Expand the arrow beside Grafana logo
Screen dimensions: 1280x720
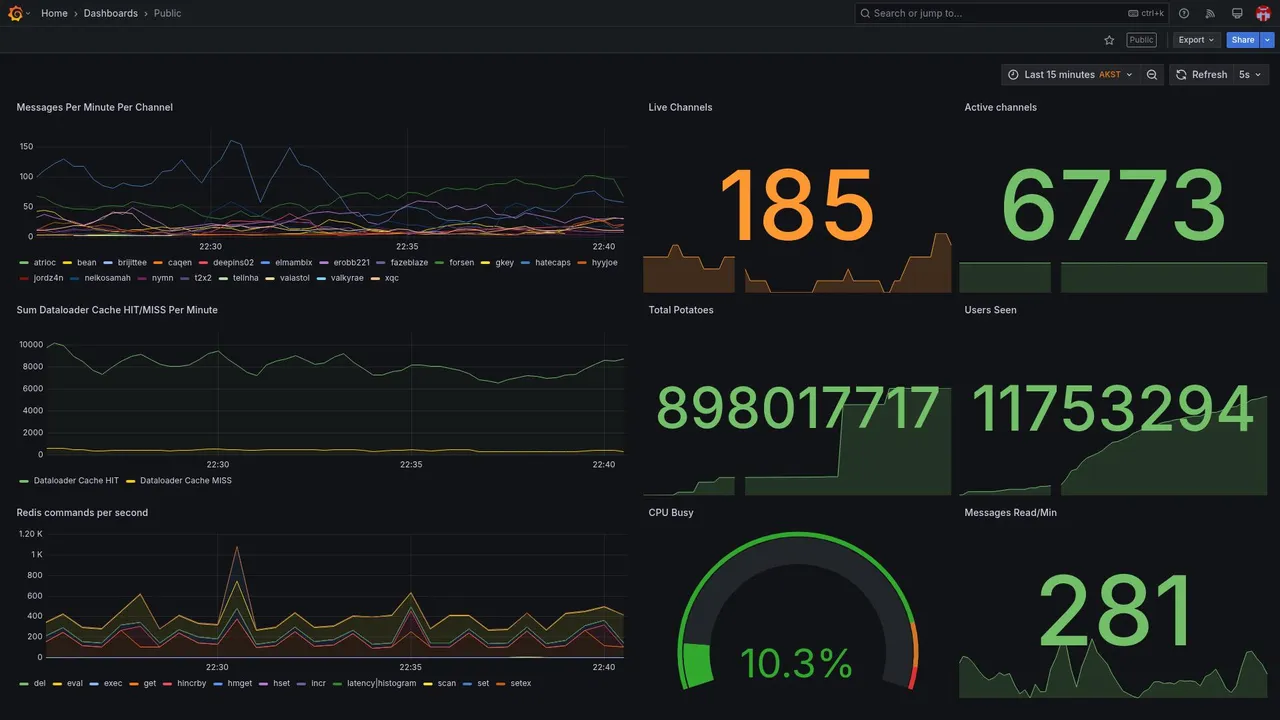coord(28,13)
